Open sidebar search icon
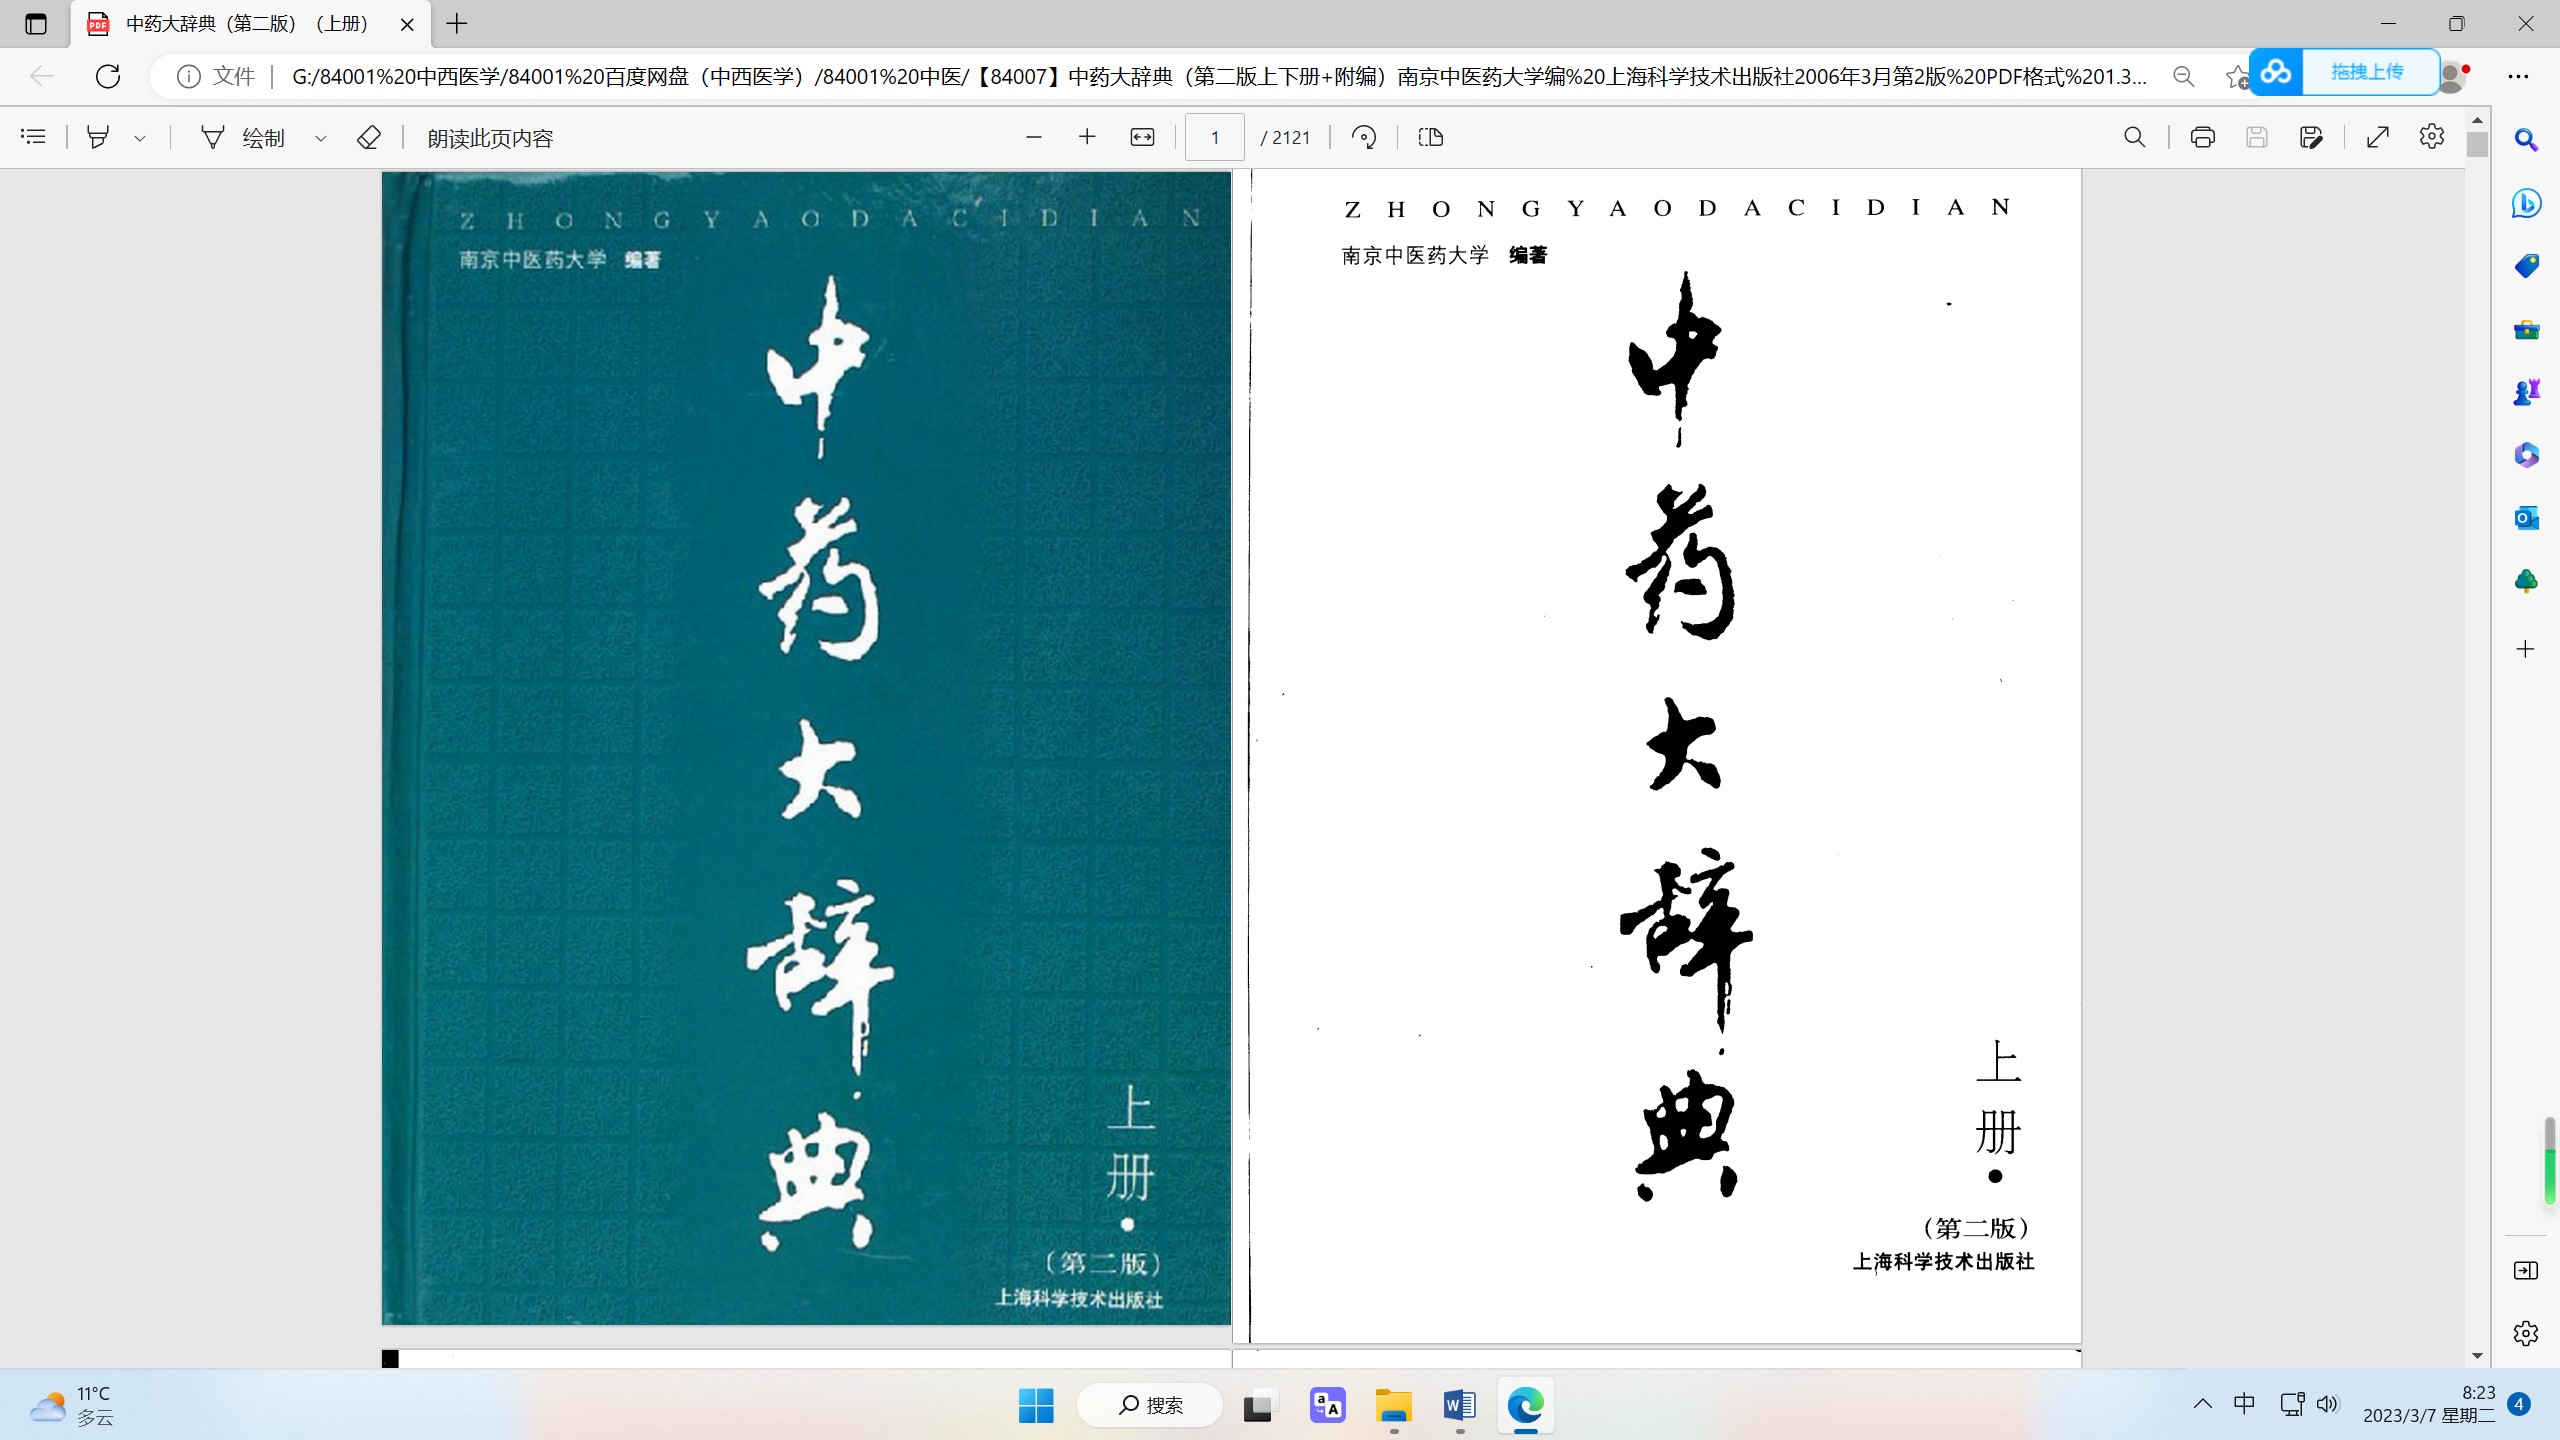The image size is (2560, 1440). coord(2526,140)
